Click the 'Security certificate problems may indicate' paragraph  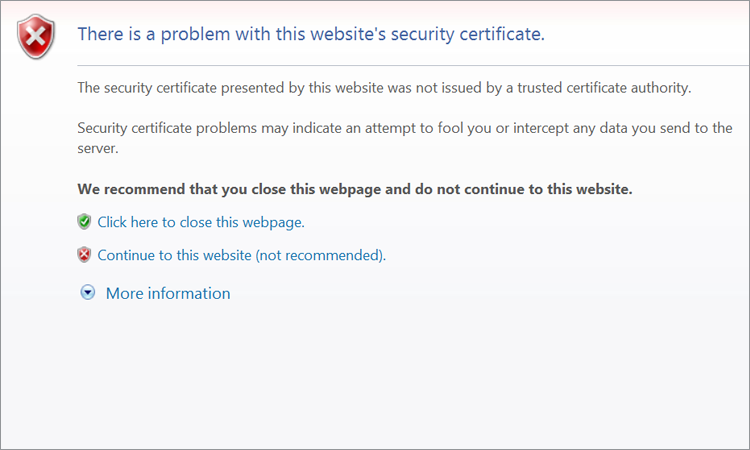pyautogui.click(x=405, y=138)
